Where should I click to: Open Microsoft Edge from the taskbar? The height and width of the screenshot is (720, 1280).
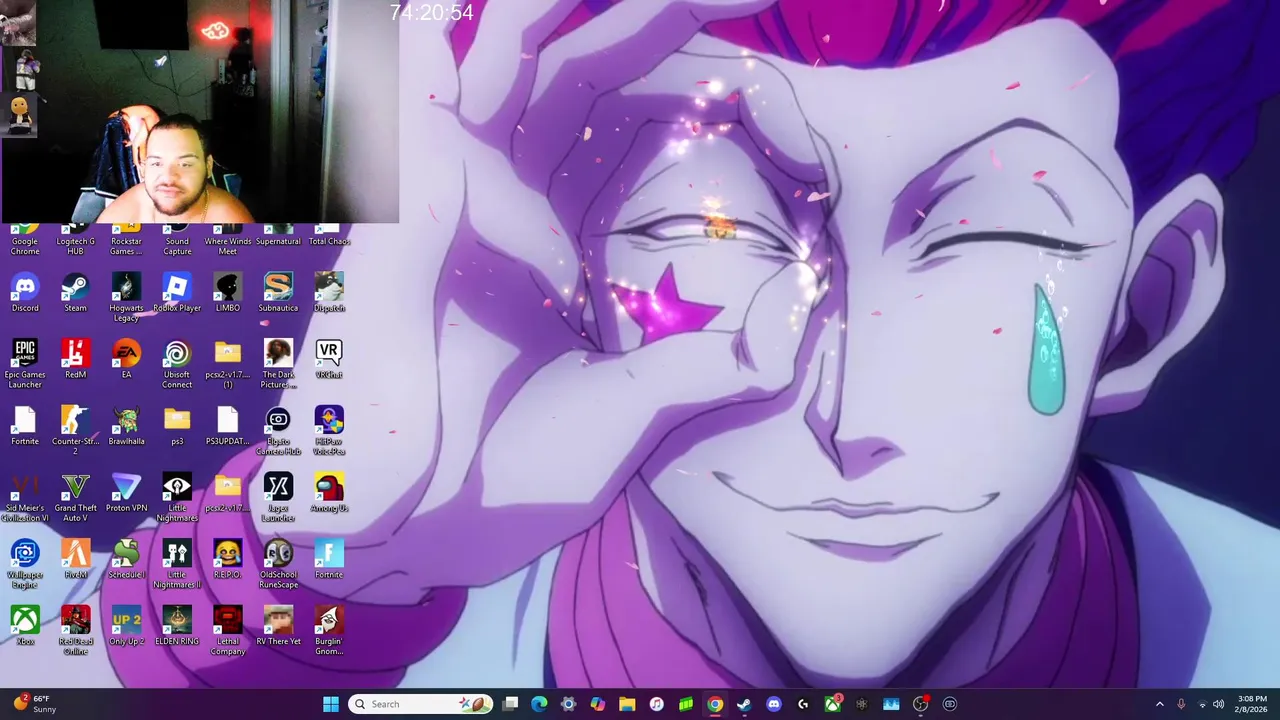coord(539,704)
